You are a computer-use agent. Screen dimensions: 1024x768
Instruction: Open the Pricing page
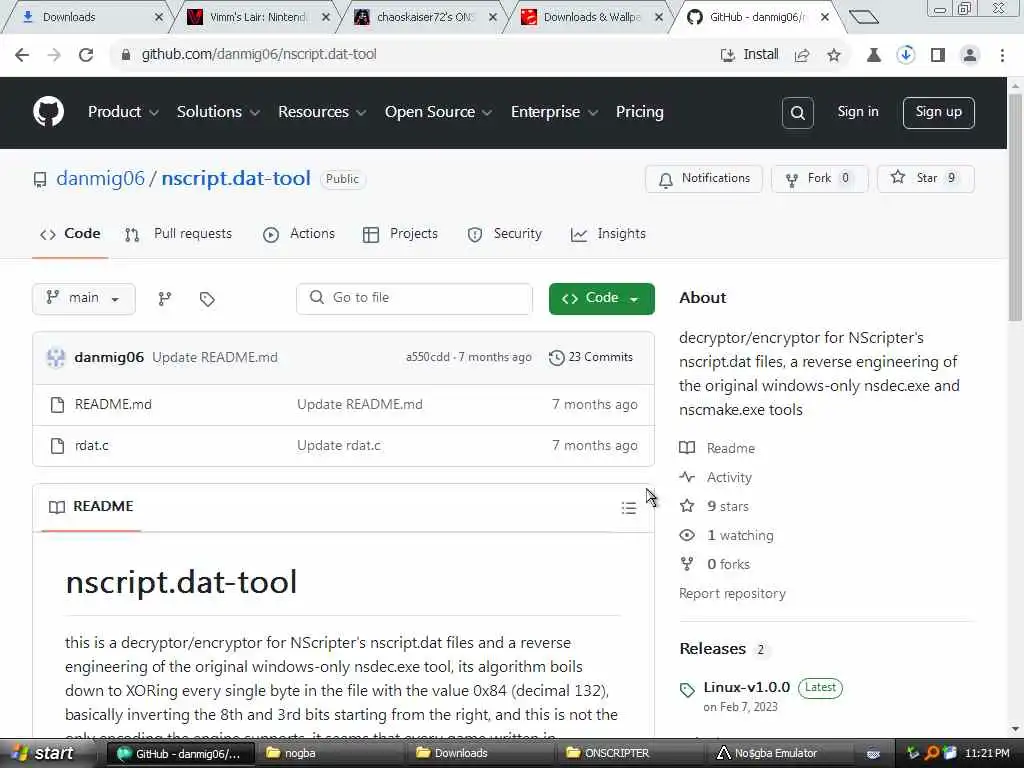[639, 112]
